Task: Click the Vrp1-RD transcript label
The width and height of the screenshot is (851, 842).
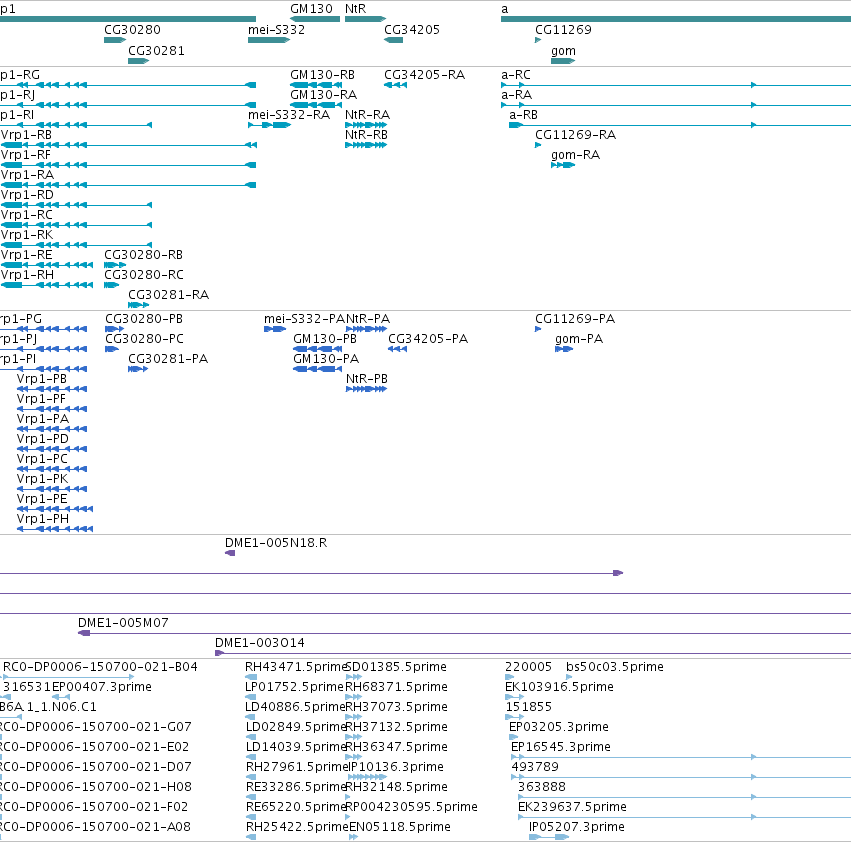Action: (27, 195)
